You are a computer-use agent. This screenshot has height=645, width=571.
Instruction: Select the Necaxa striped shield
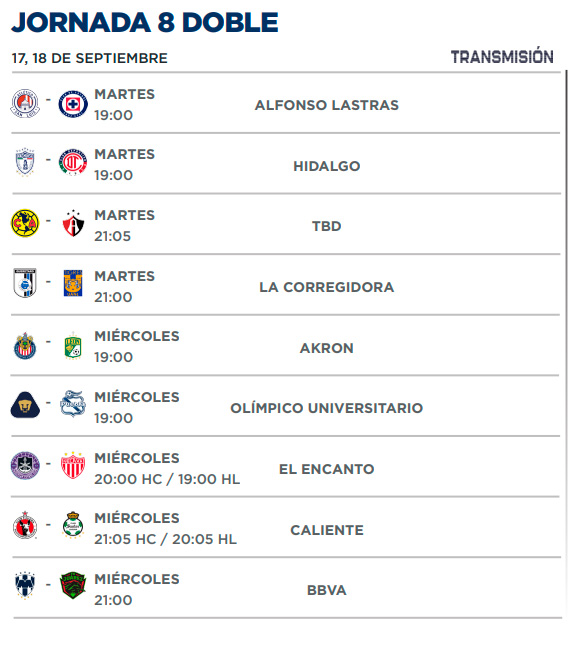click(x=73, y=465)
